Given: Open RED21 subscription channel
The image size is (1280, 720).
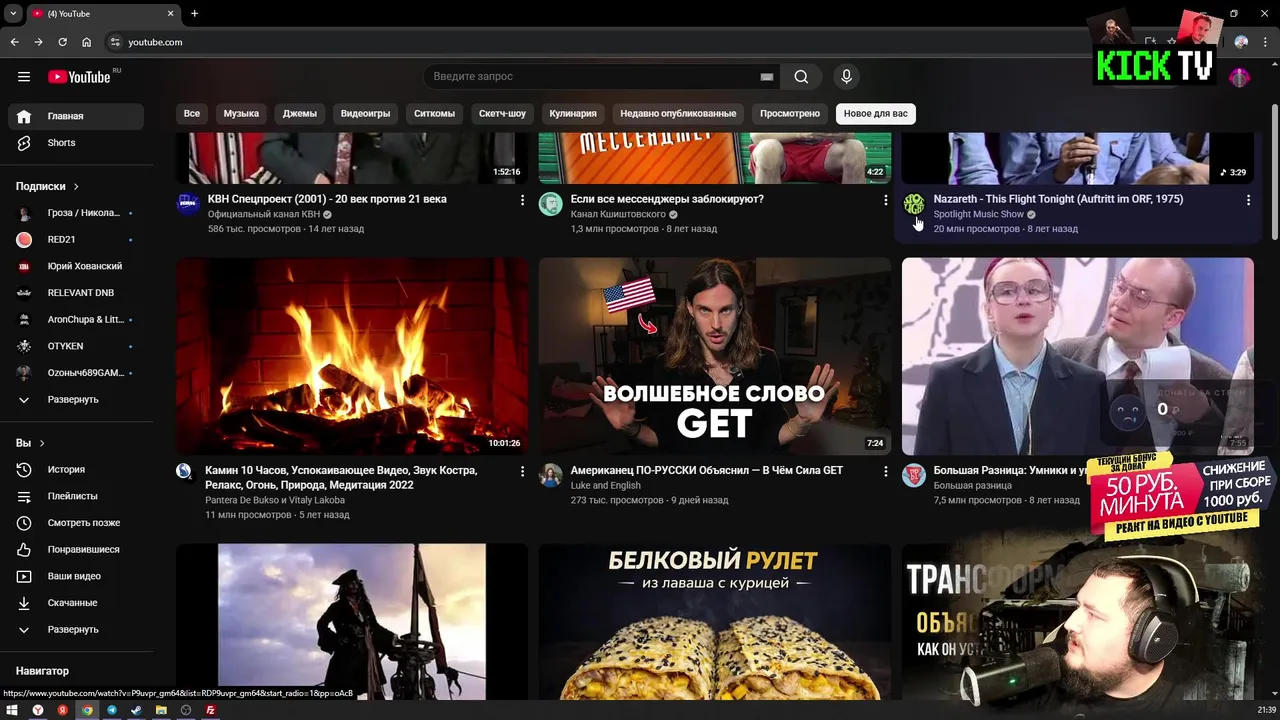Looking at the screenshot, I should [76, 240].
